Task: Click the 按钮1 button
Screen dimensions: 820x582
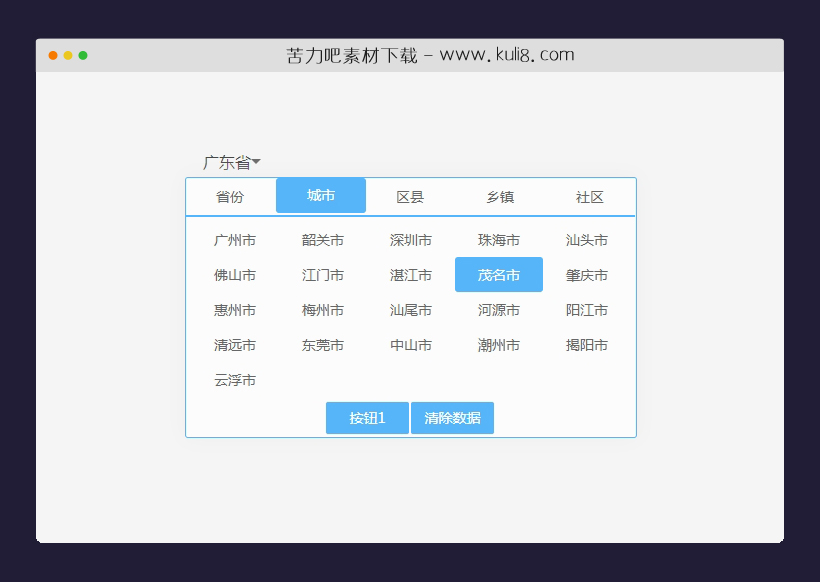Action: (367, 417)
